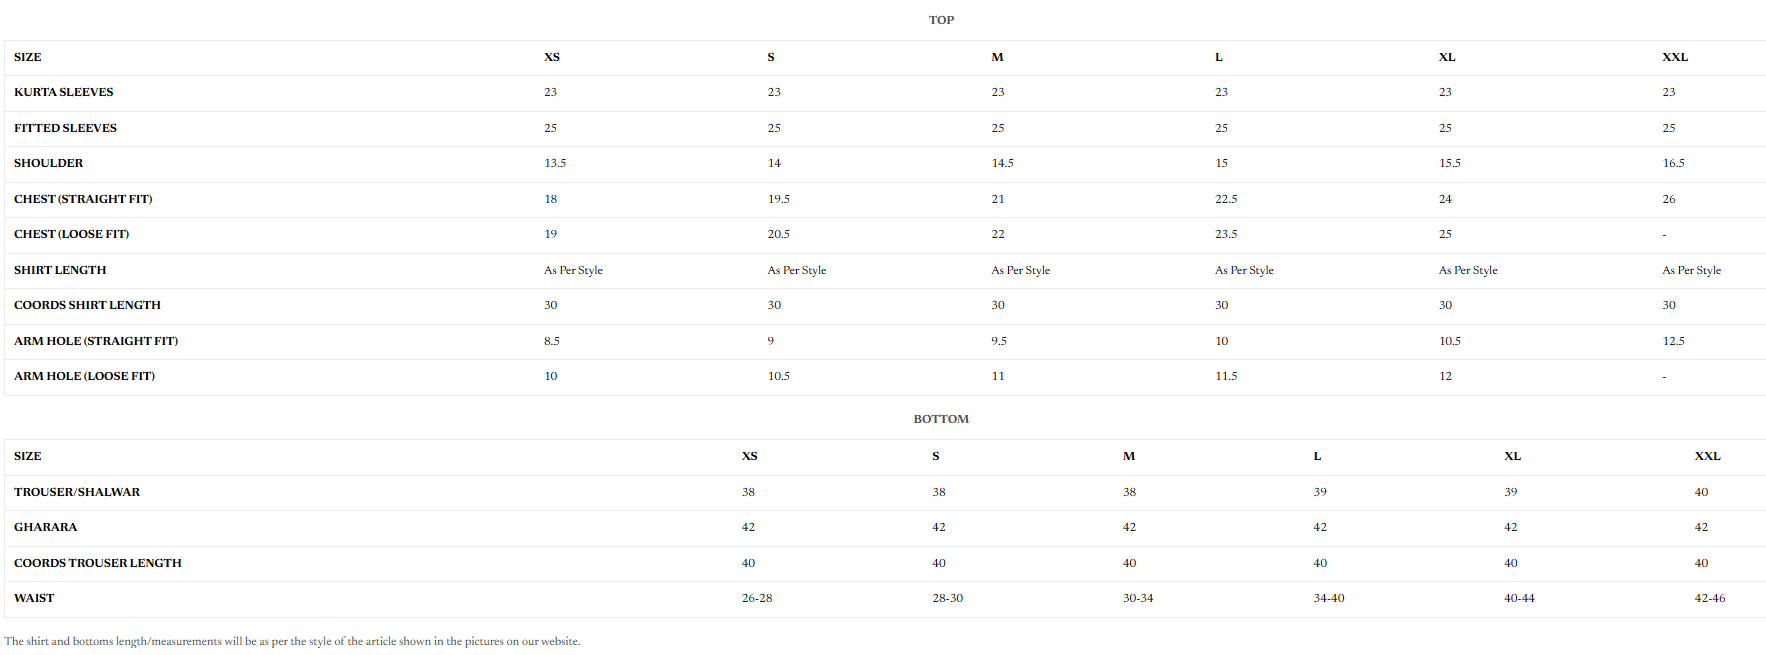Screen dimensions: 1766x655
Task: Click the WAIST row label
Action: 34,598
